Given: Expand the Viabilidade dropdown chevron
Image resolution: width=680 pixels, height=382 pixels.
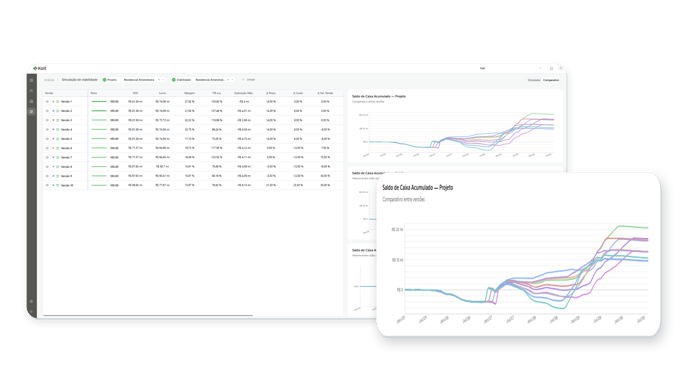Looking at the screenshot, I should pos(232,80).
